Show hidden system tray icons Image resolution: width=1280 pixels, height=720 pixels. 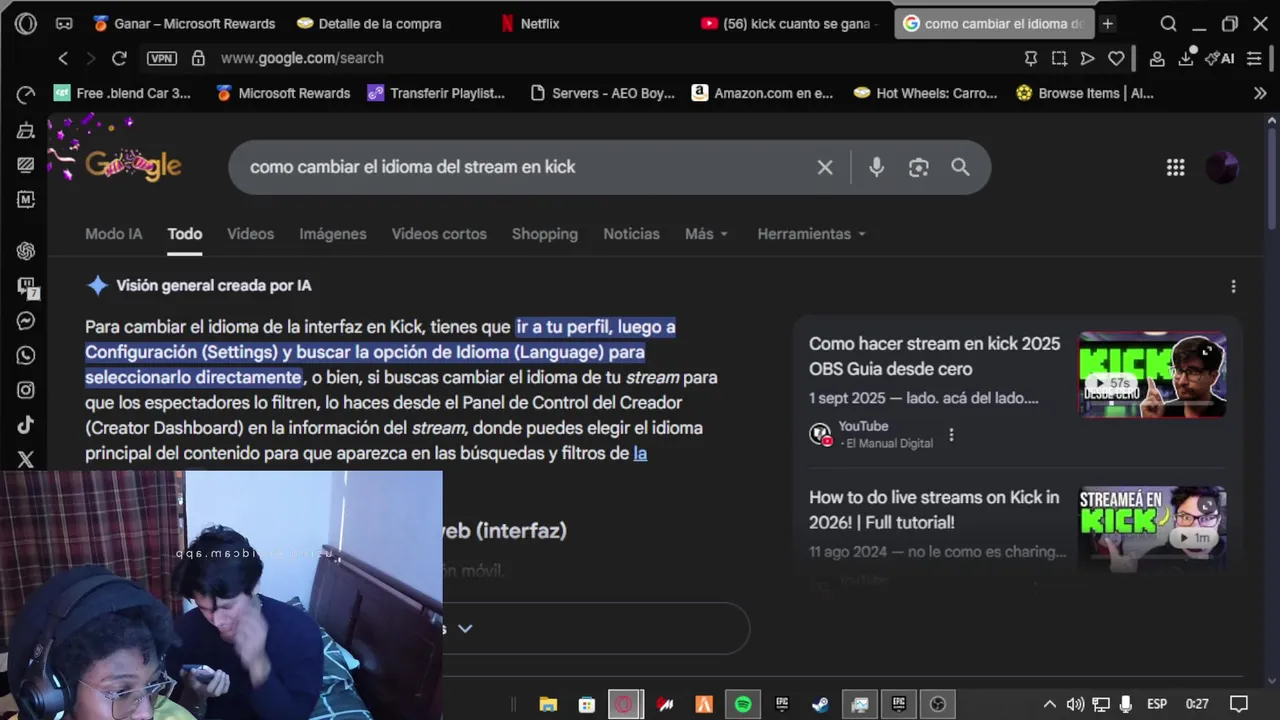(1049, 704)
